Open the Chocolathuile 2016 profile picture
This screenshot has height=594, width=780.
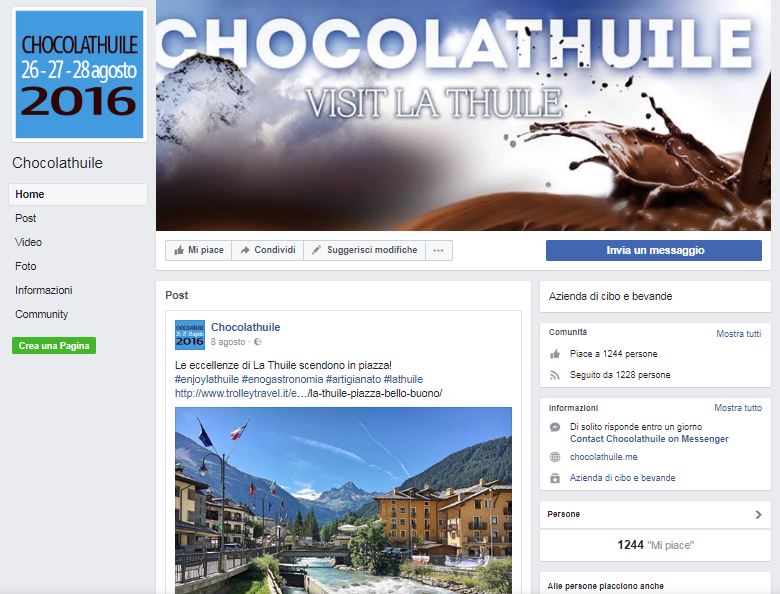coord(80,75)
